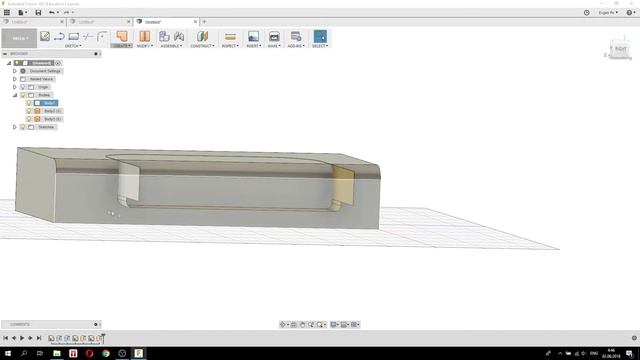The height and width of the screenshot is (360, 640).
Task: Collapse the root component tree node
Action: point(9,63)
